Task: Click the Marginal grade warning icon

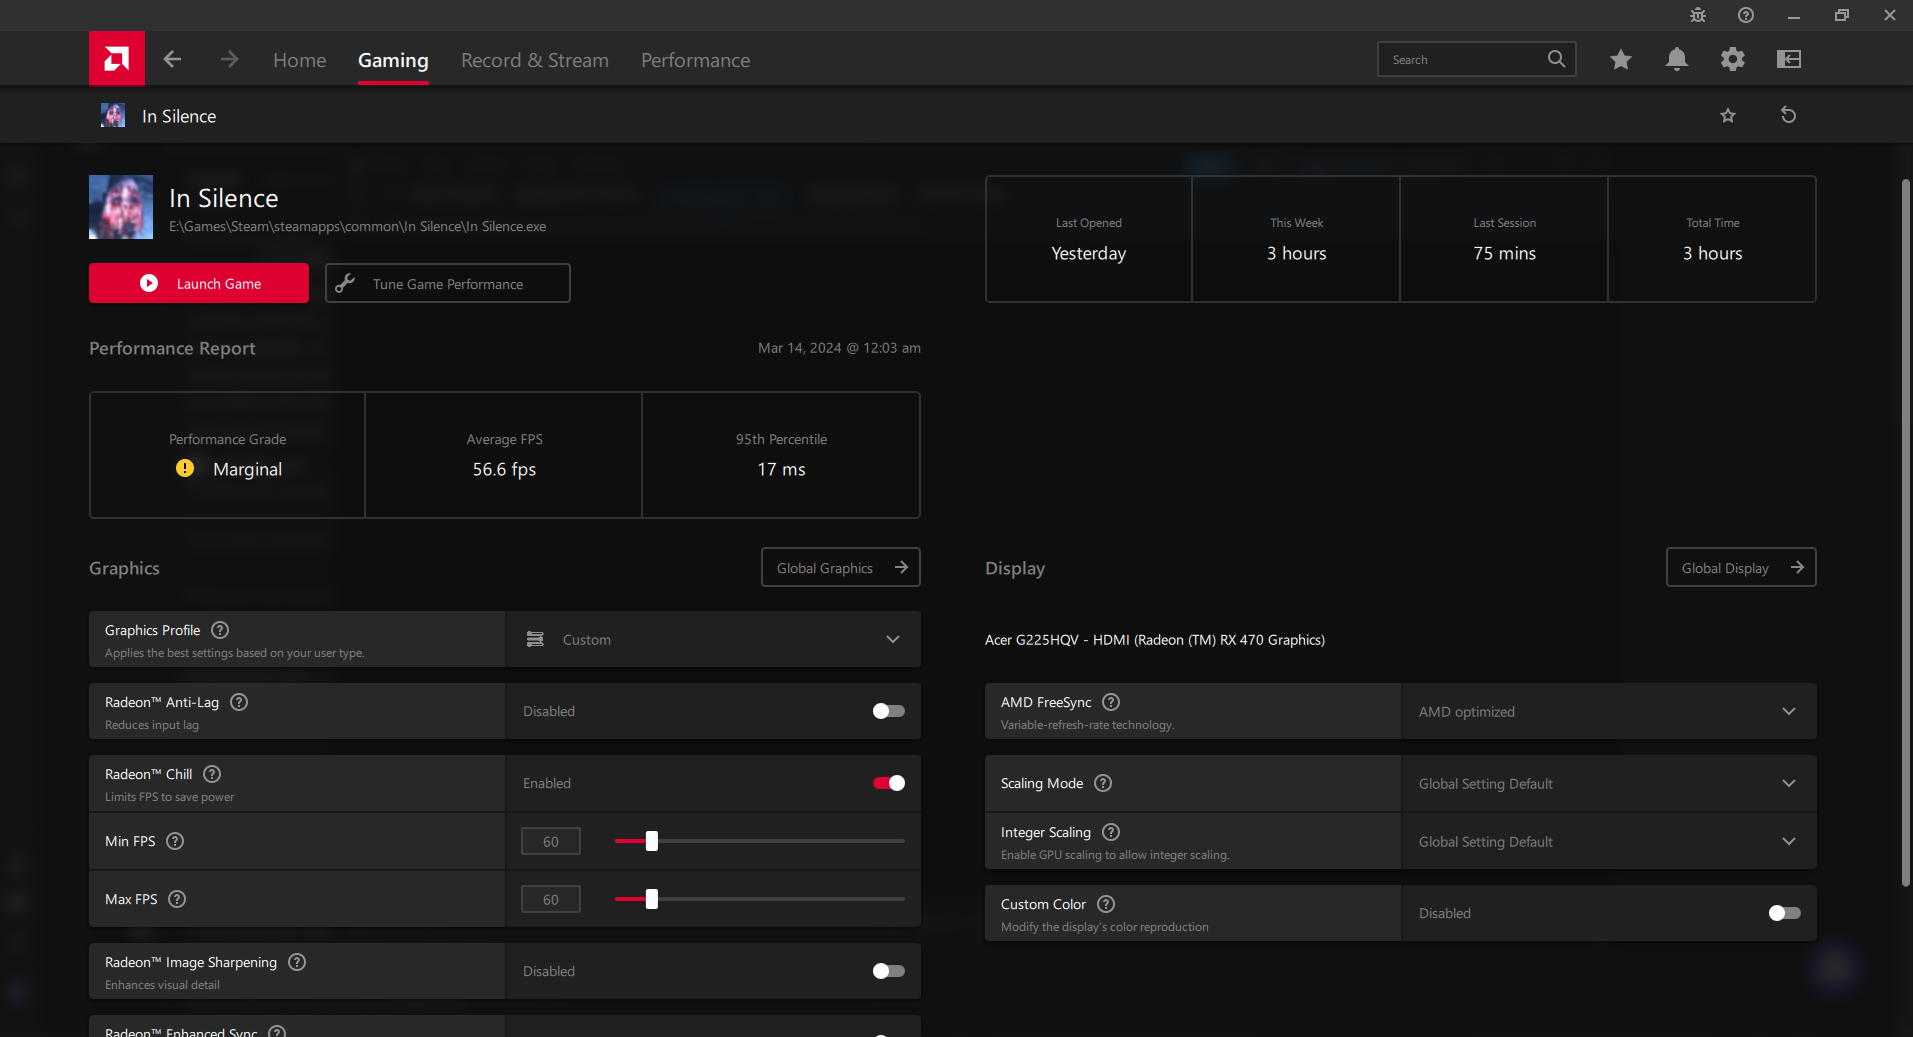Action: click(185, 468)
